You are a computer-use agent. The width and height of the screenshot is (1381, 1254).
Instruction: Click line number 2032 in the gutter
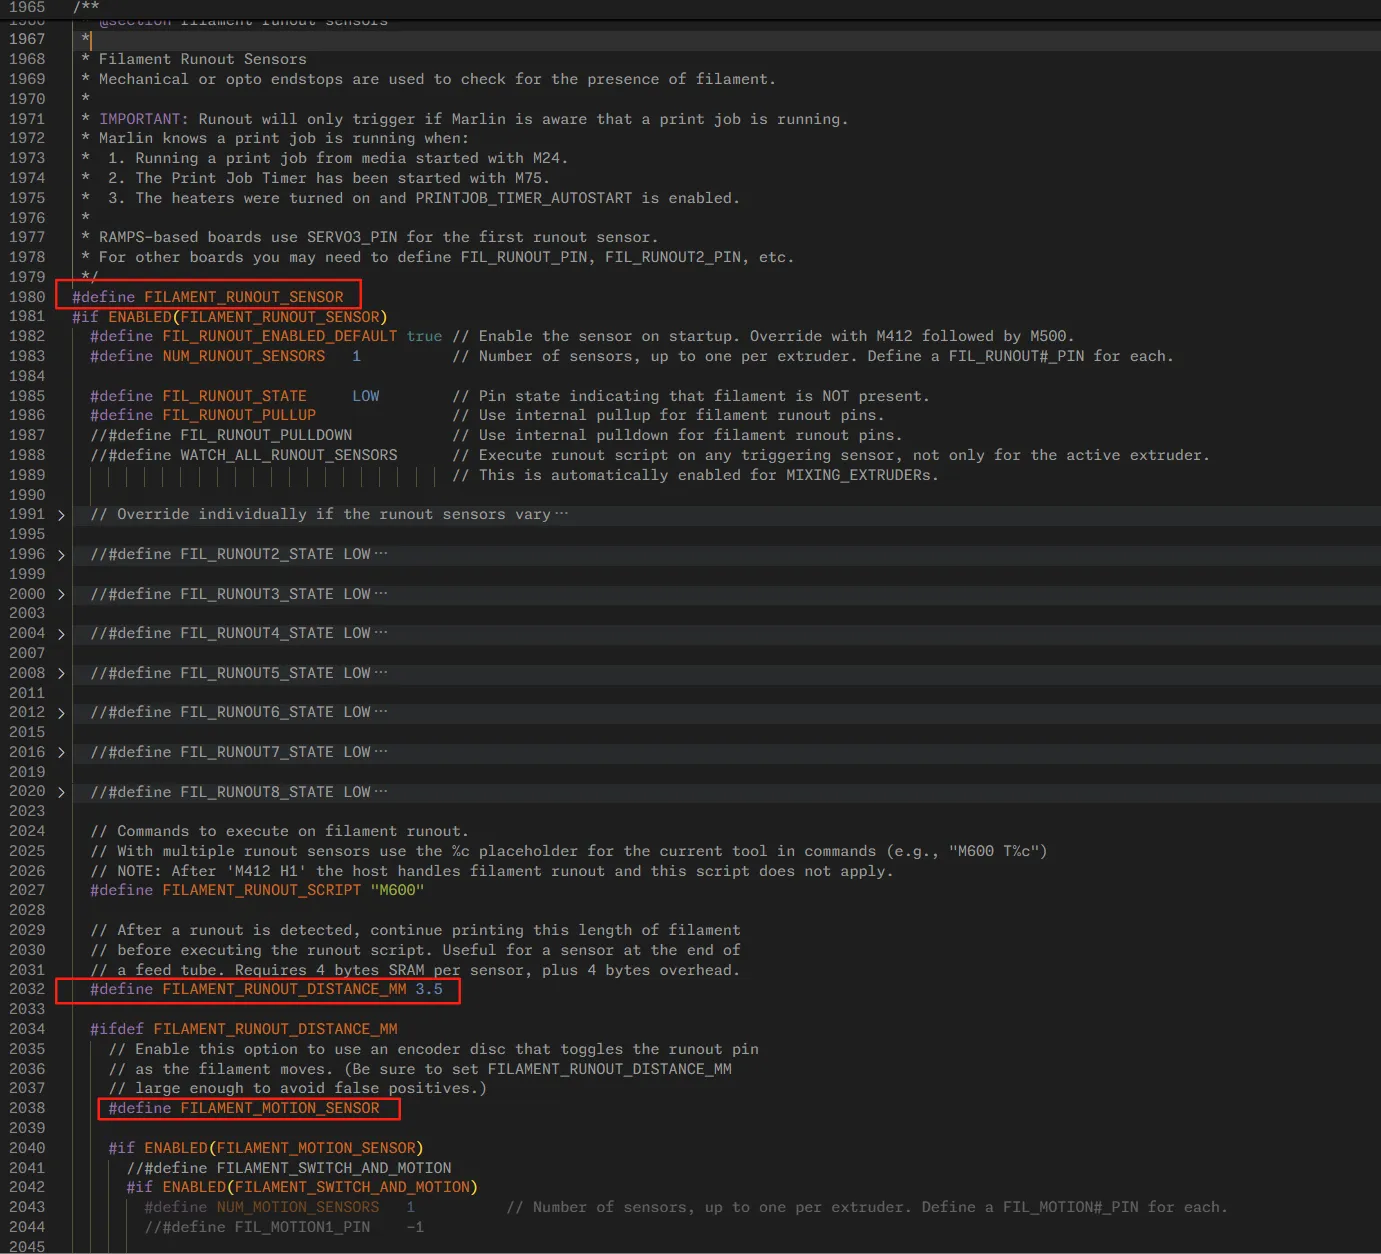[27, 989]
